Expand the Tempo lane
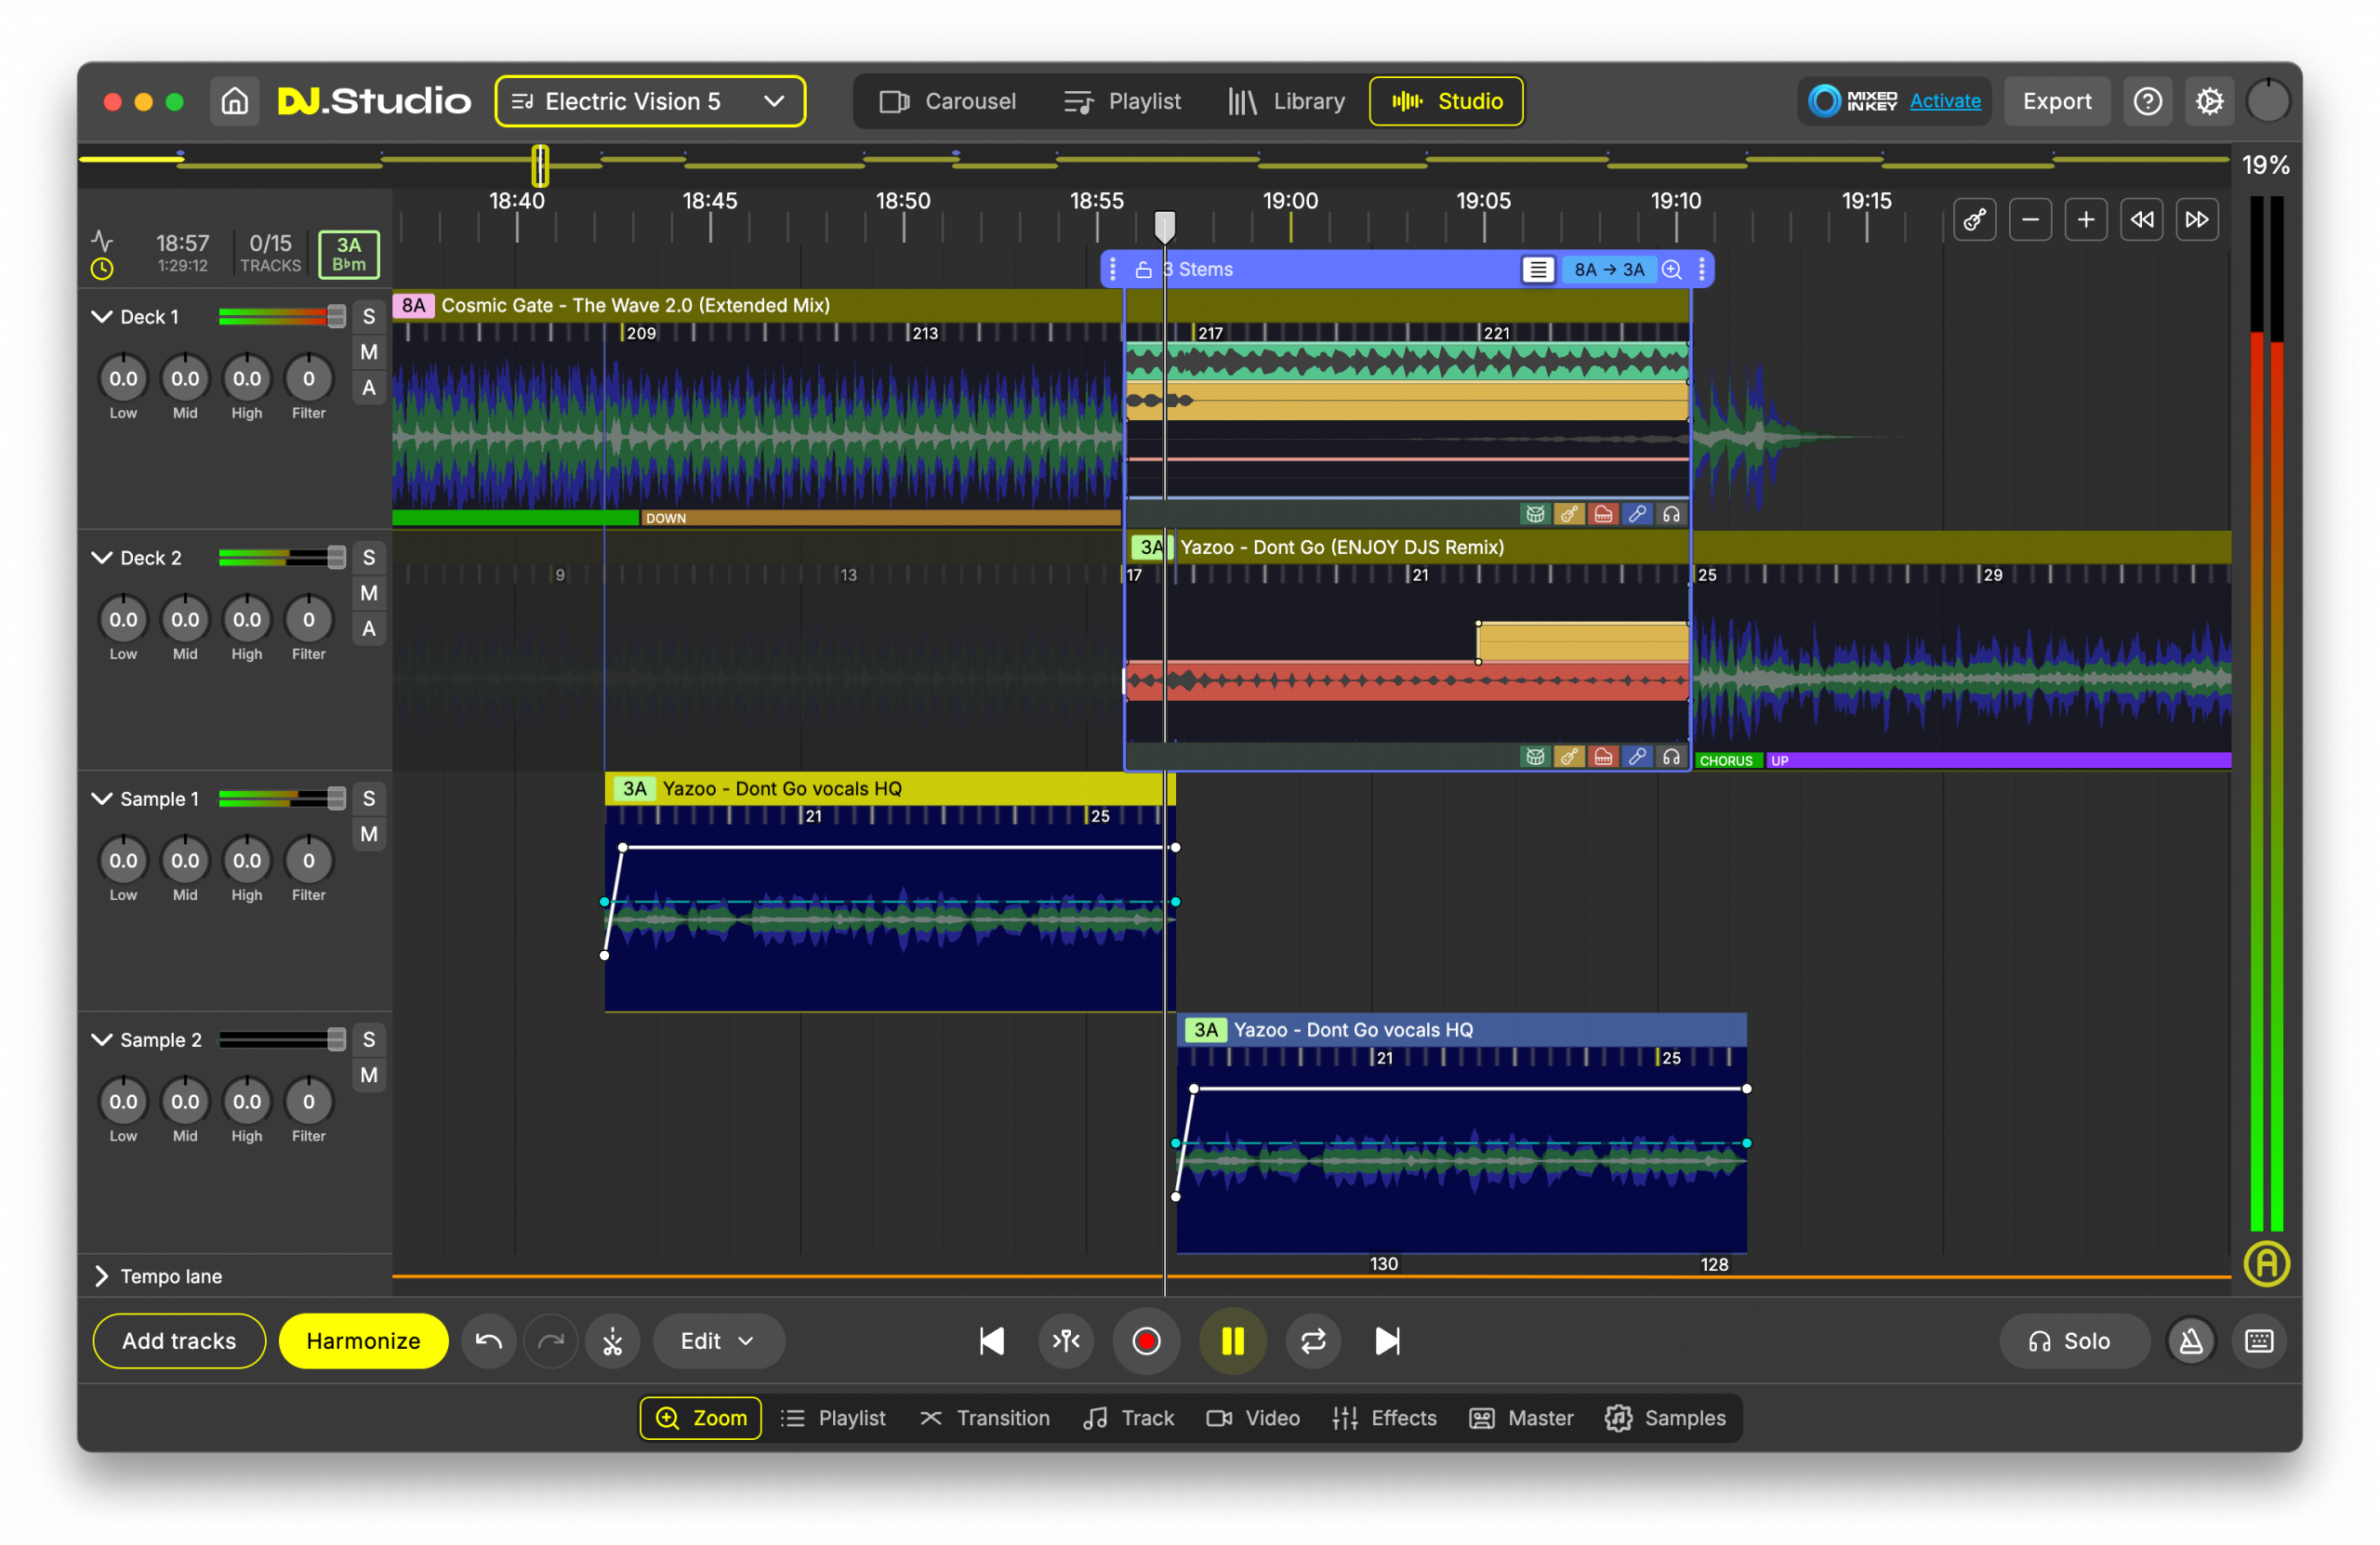Image resolution: width=2380 pixels, height=1545 pixels. 101,1276
